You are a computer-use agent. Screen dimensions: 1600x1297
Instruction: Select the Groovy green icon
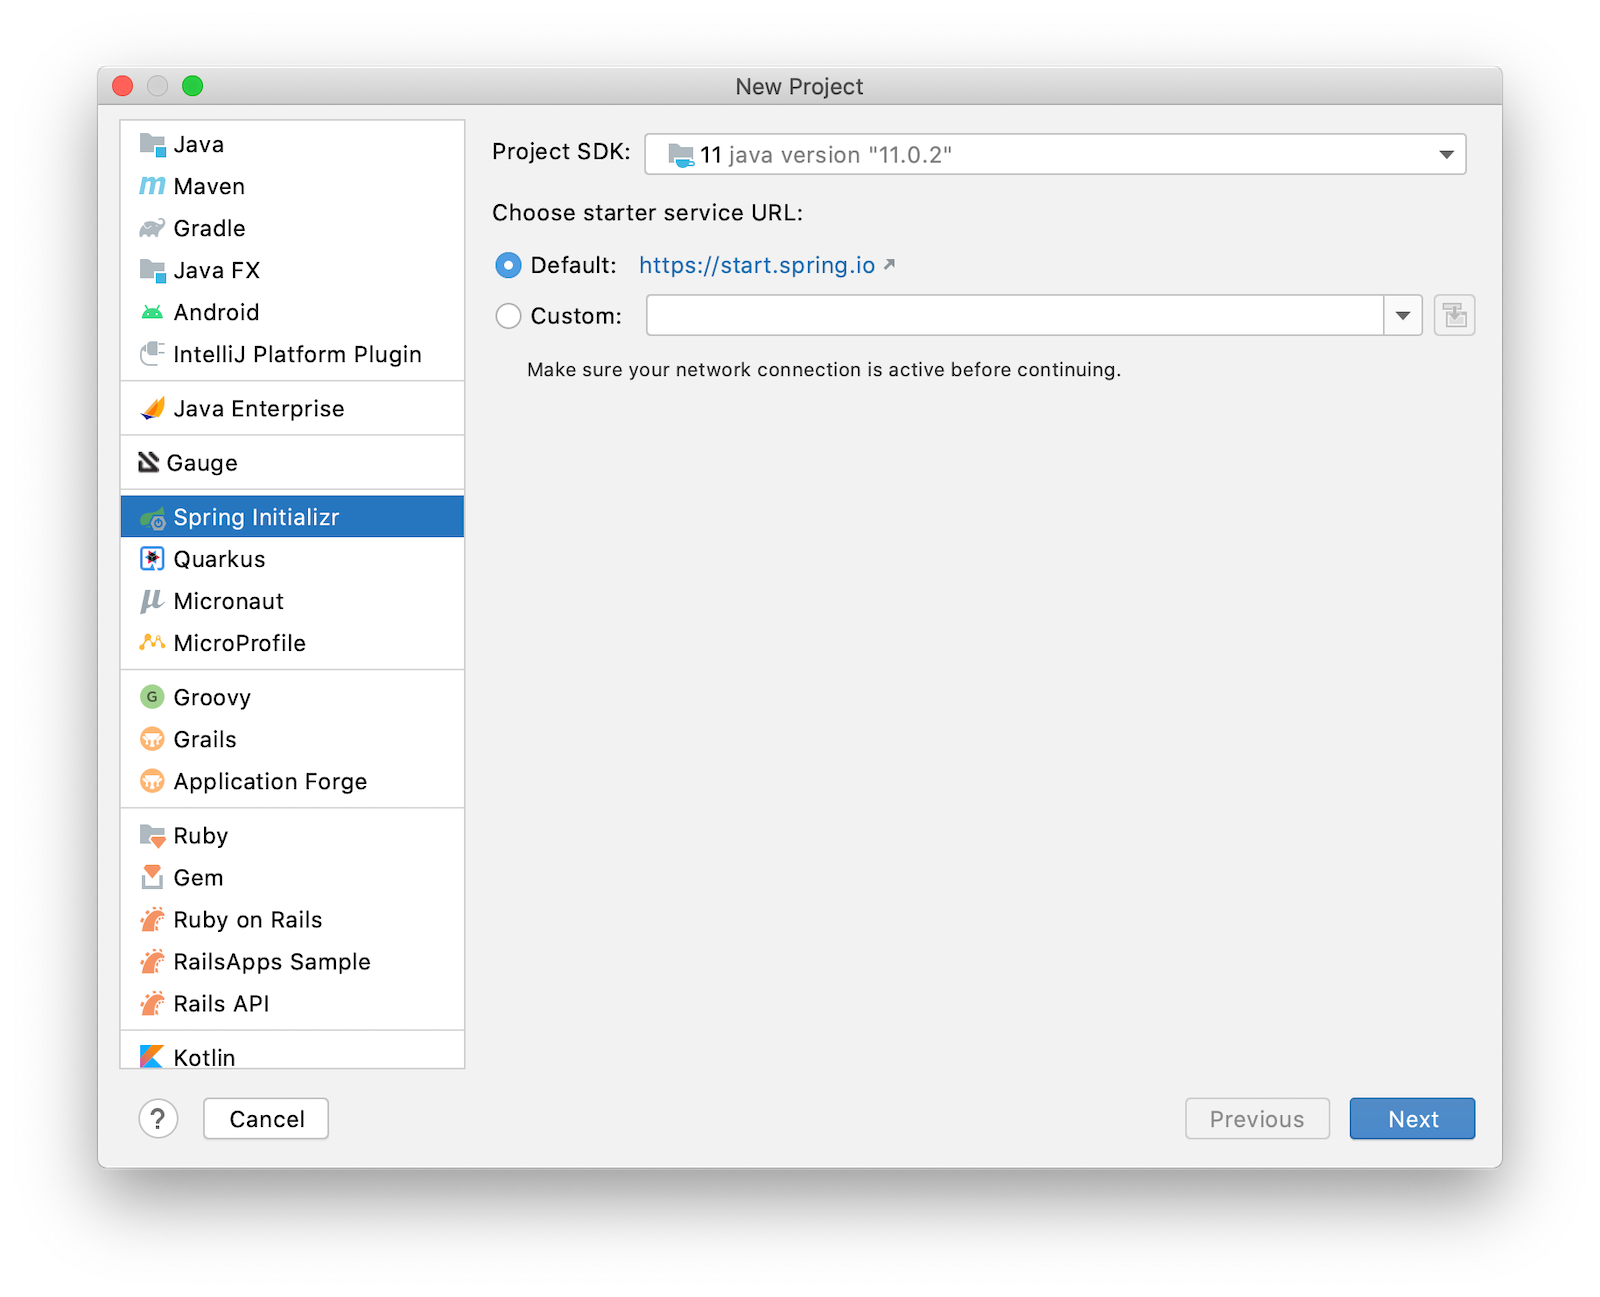pos(152,697)
